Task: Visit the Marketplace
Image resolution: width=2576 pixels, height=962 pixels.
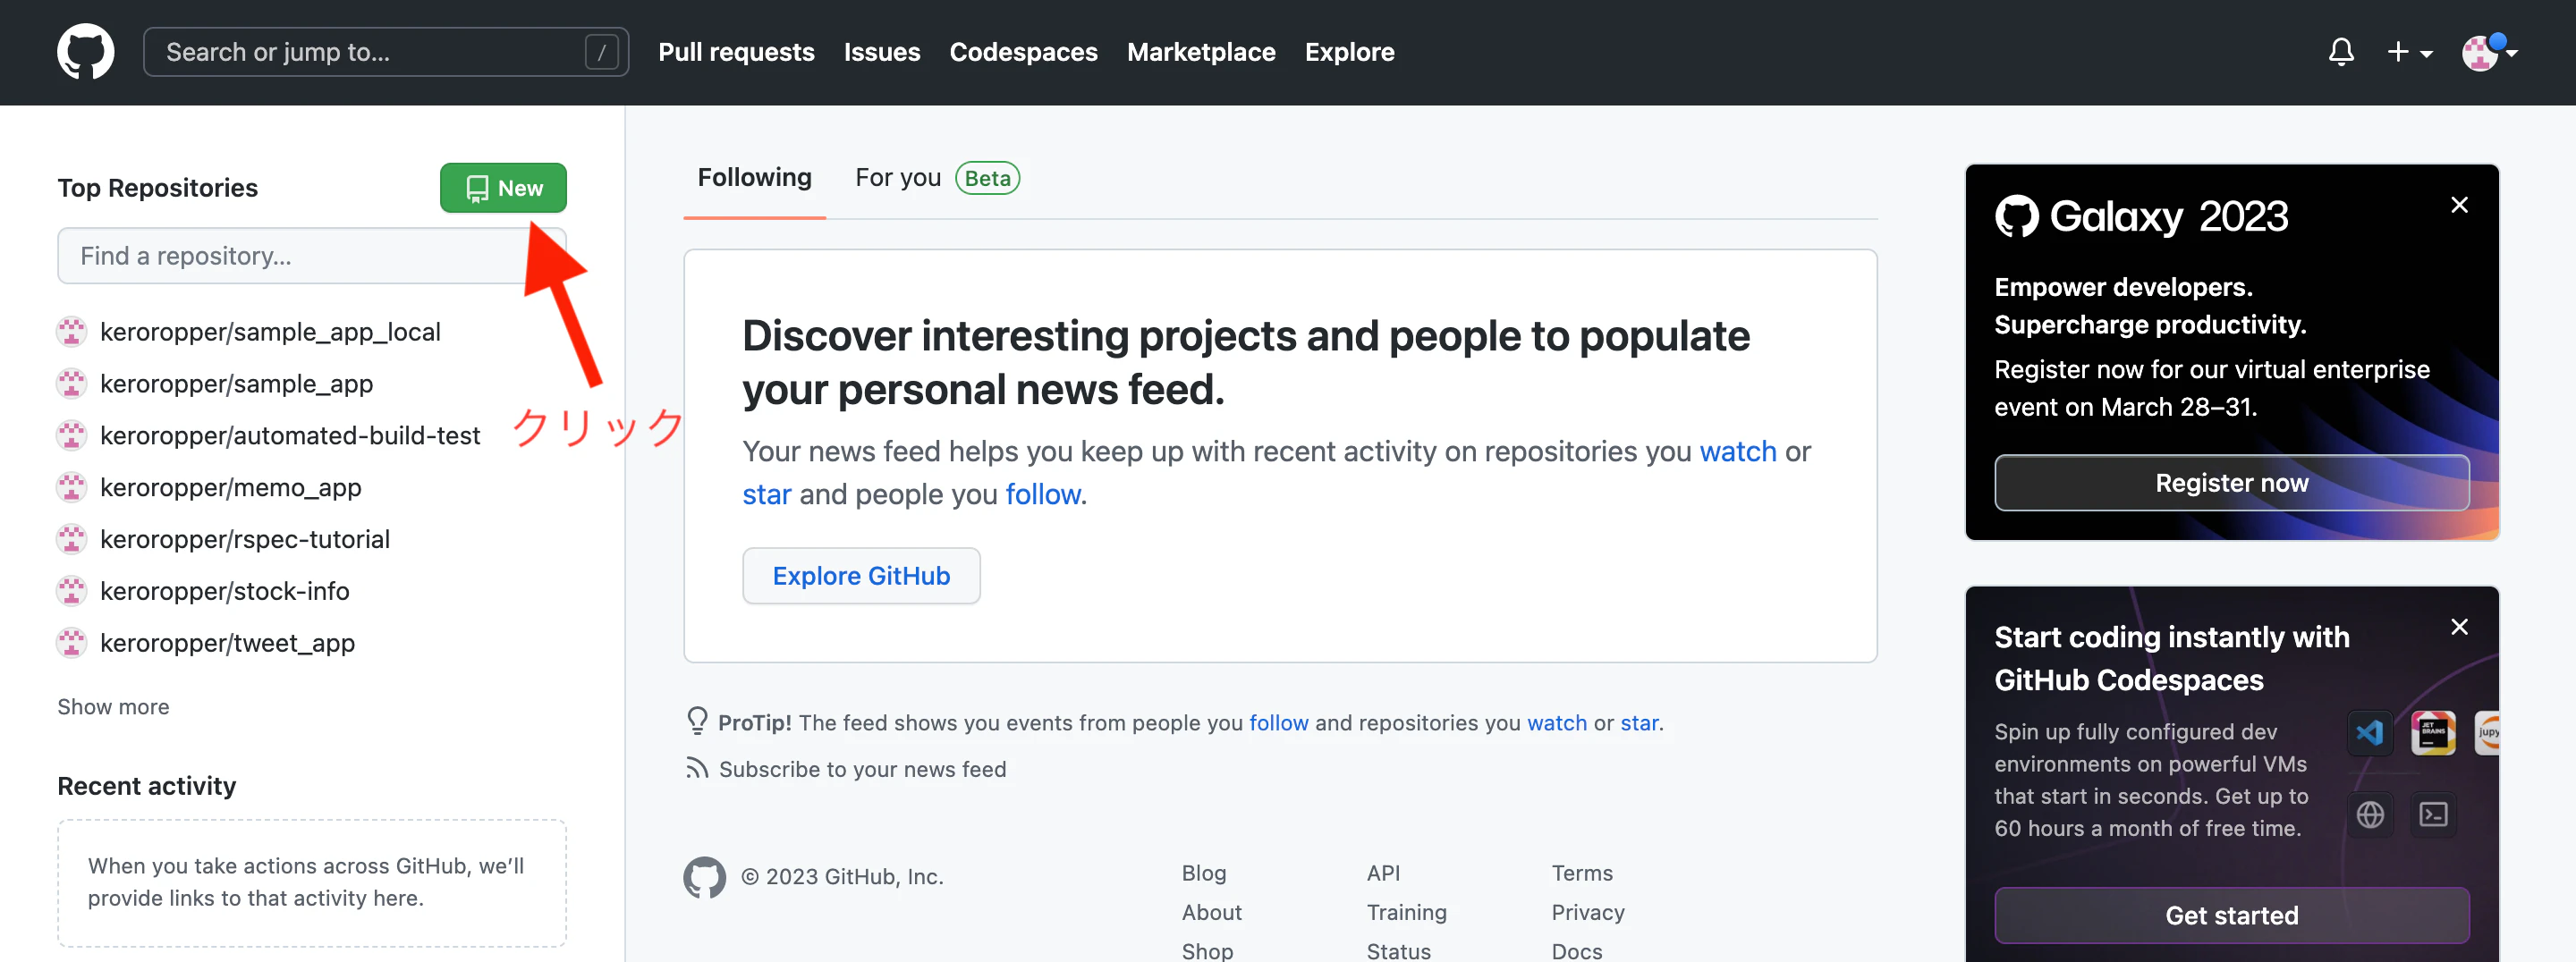Action: pyautogui.click(x=1201, y=52)
